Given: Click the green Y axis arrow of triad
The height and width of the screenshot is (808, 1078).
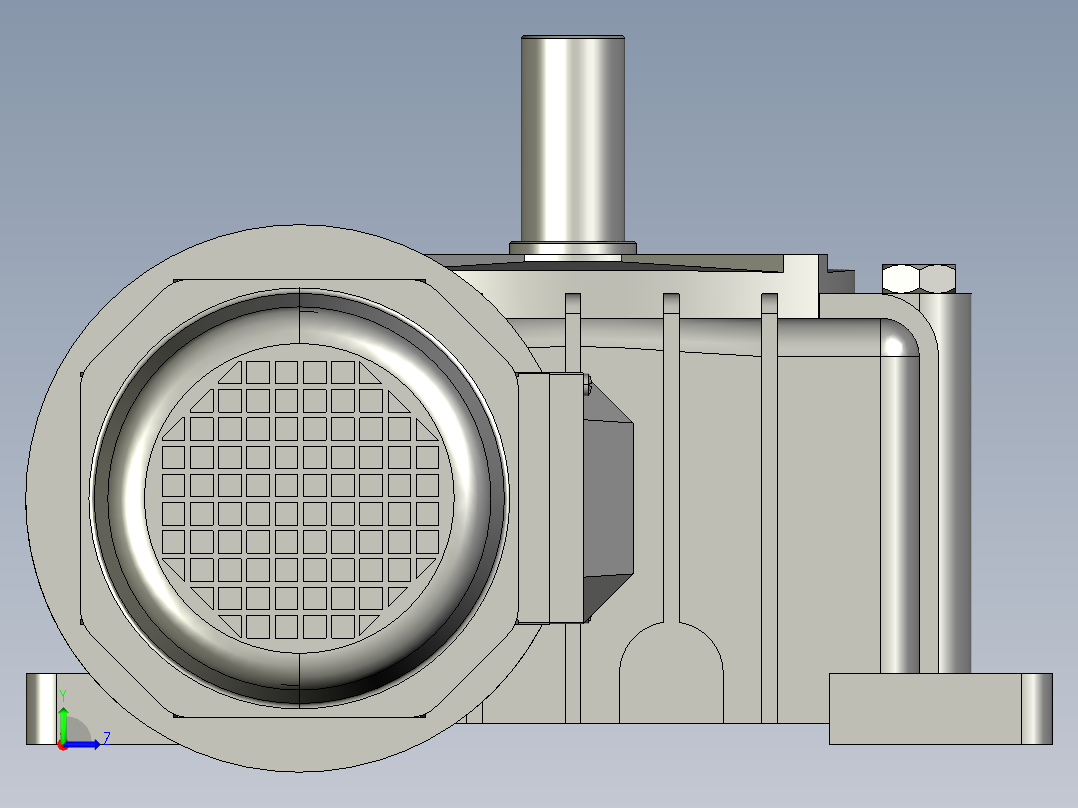Looking at the screenshot, I should coord(63,723).
